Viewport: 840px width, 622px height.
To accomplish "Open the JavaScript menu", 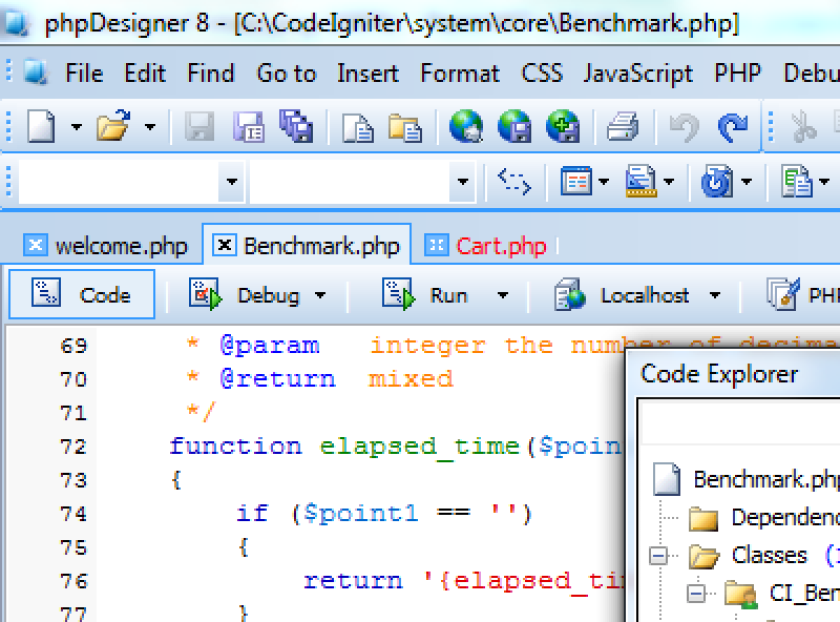I will pos(638,73).
